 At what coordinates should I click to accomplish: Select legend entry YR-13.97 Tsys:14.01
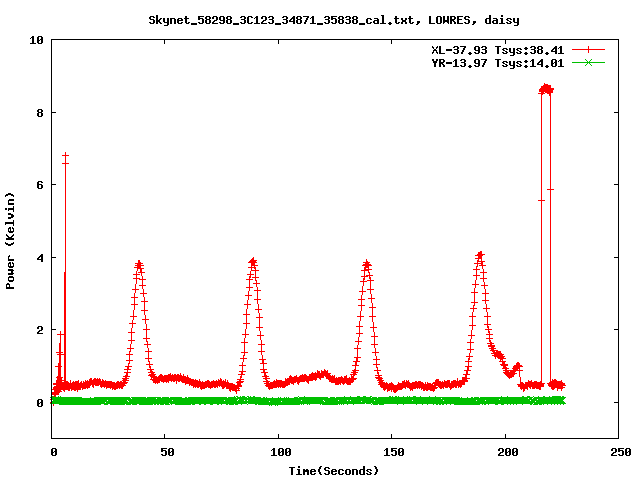[498, 63]
